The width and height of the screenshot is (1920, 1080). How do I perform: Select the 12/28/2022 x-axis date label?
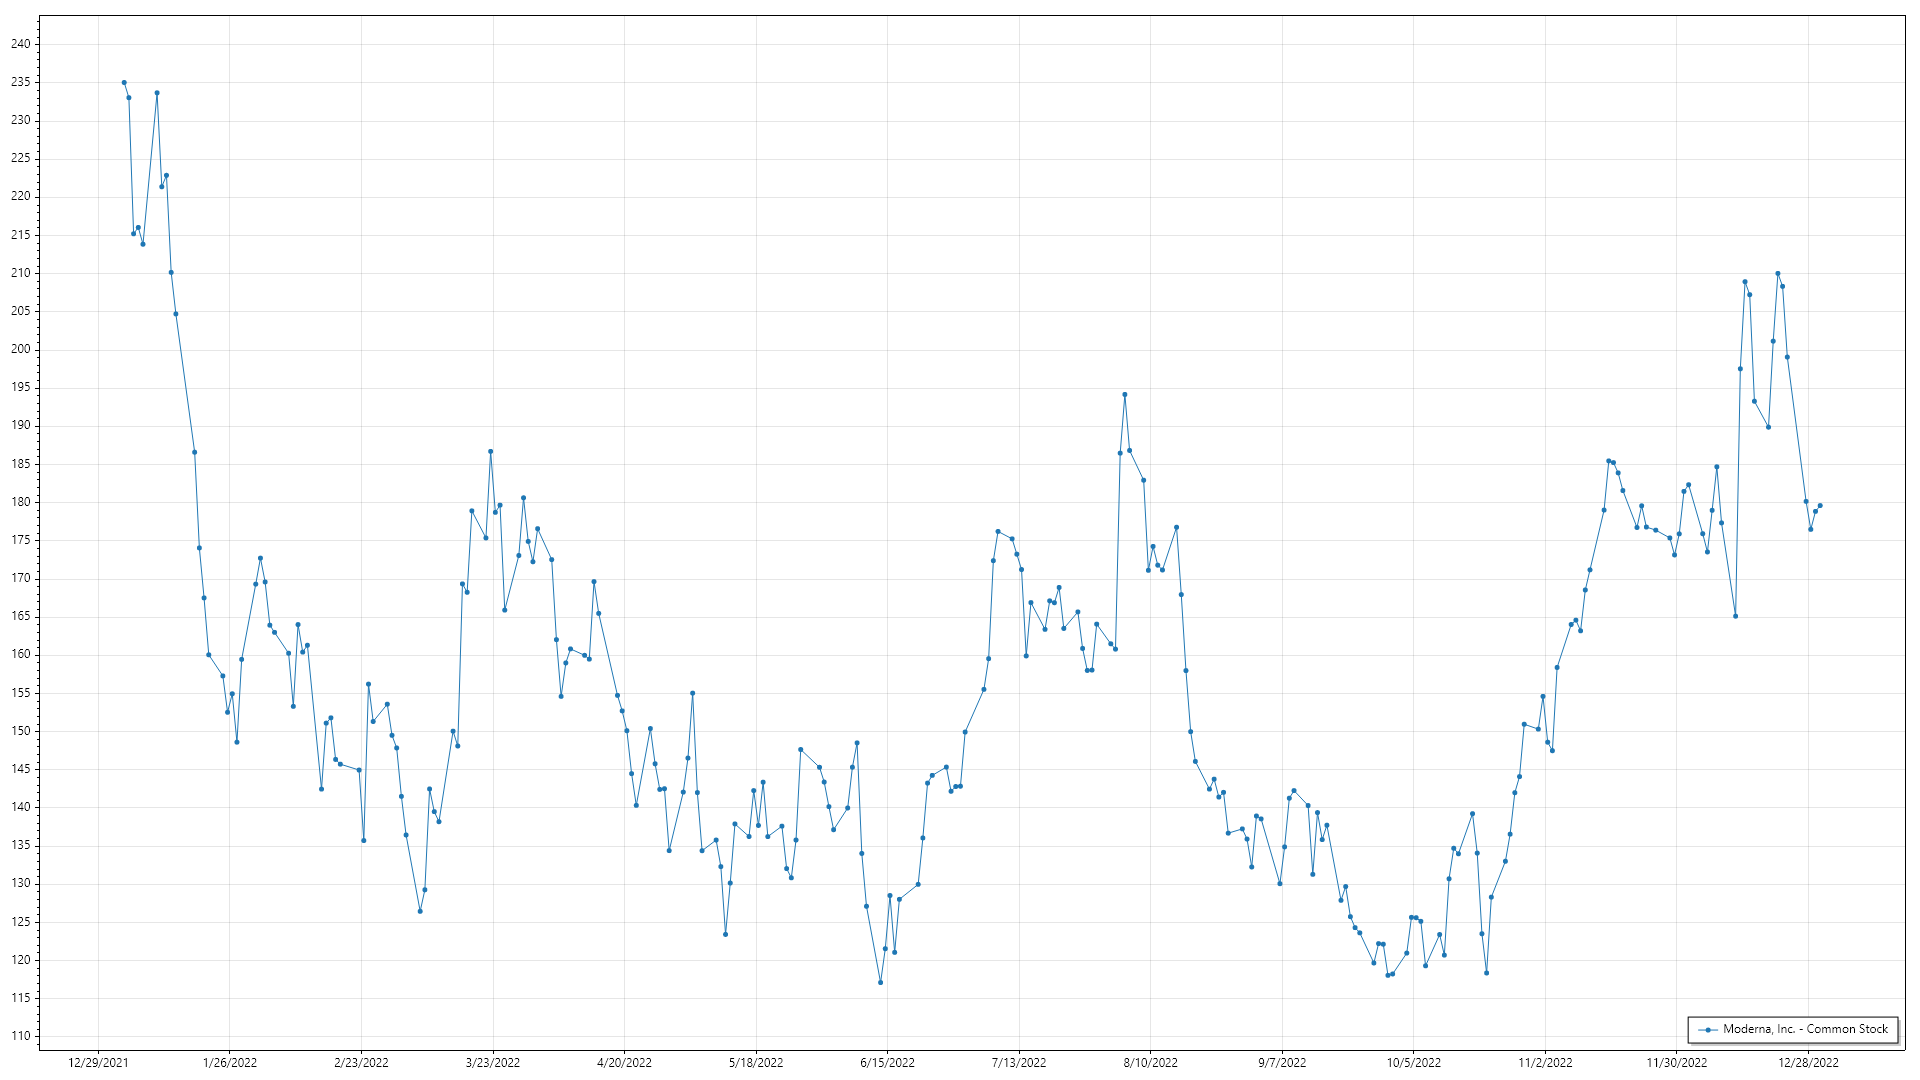coord(1808,1063)
